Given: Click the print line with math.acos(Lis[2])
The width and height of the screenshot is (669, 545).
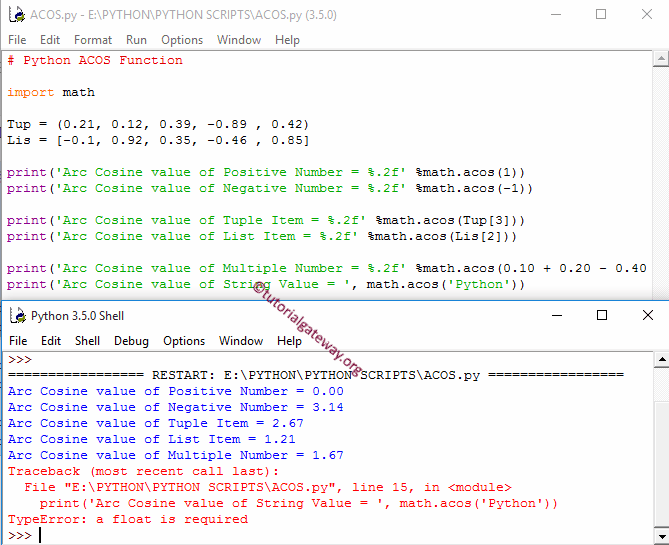Looking at the screenshot, I should coord(262,236).
